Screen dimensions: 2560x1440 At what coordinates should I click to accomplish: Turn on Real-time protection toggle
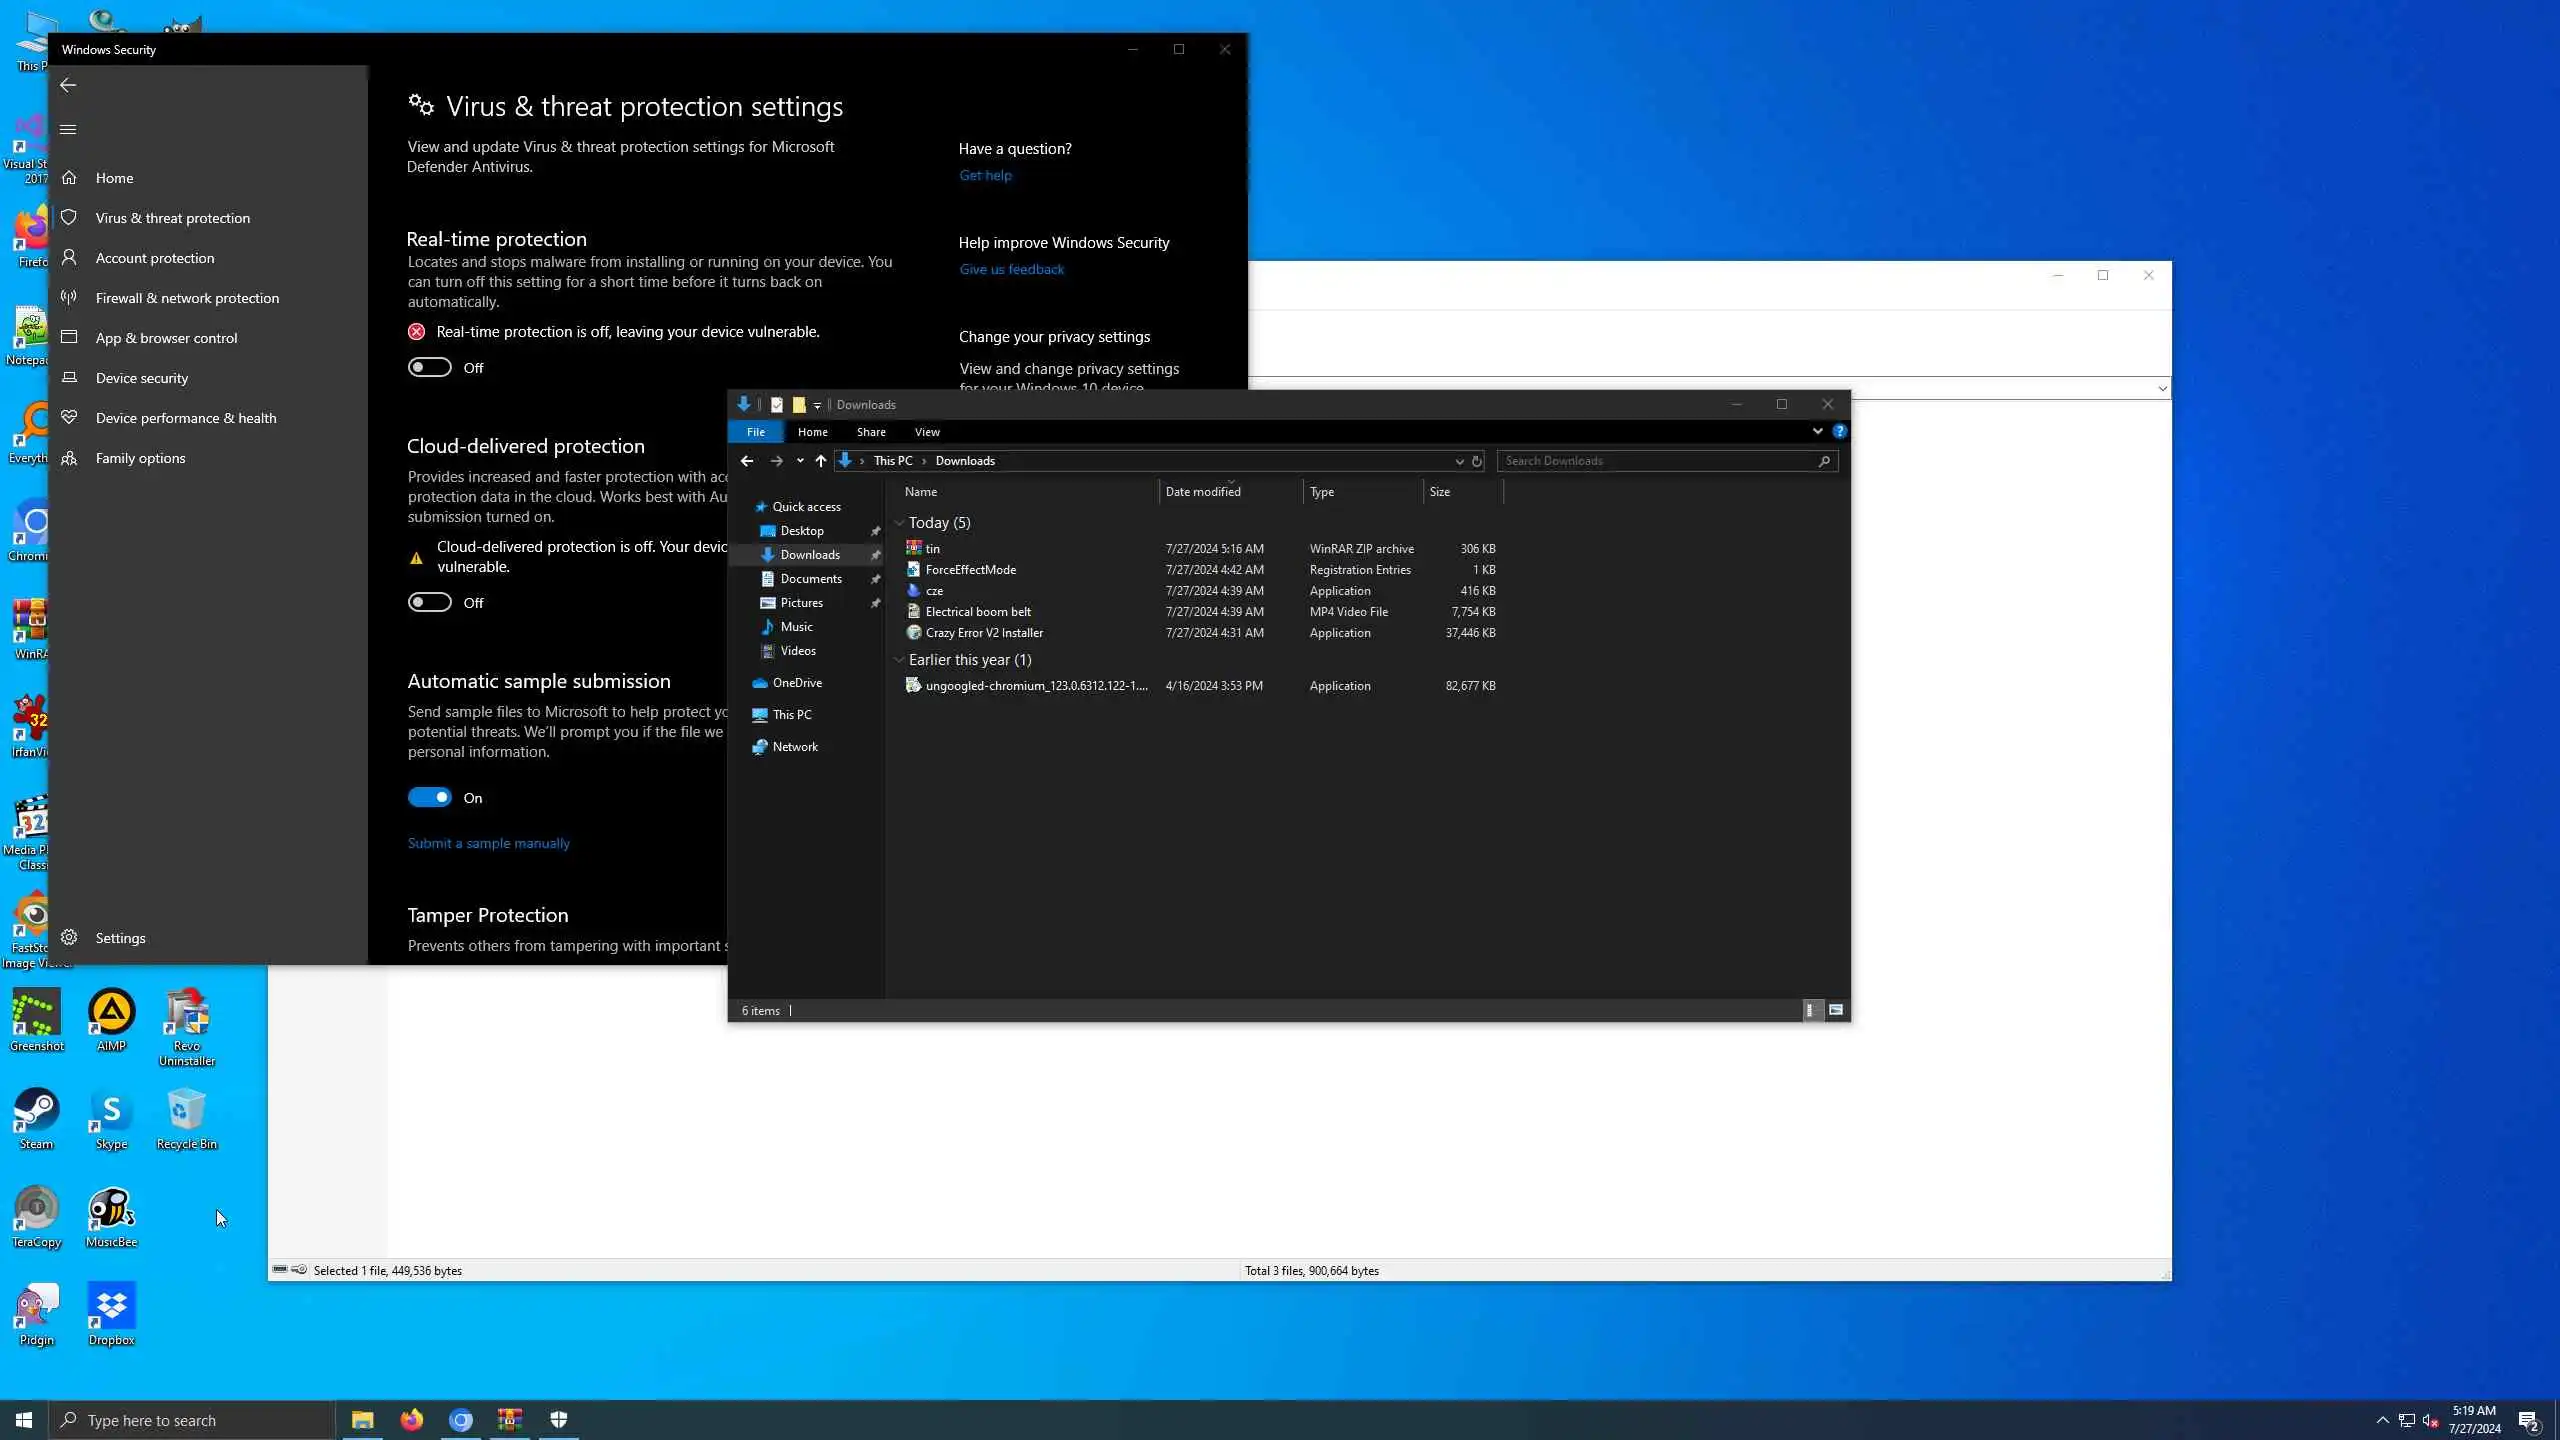430,368
